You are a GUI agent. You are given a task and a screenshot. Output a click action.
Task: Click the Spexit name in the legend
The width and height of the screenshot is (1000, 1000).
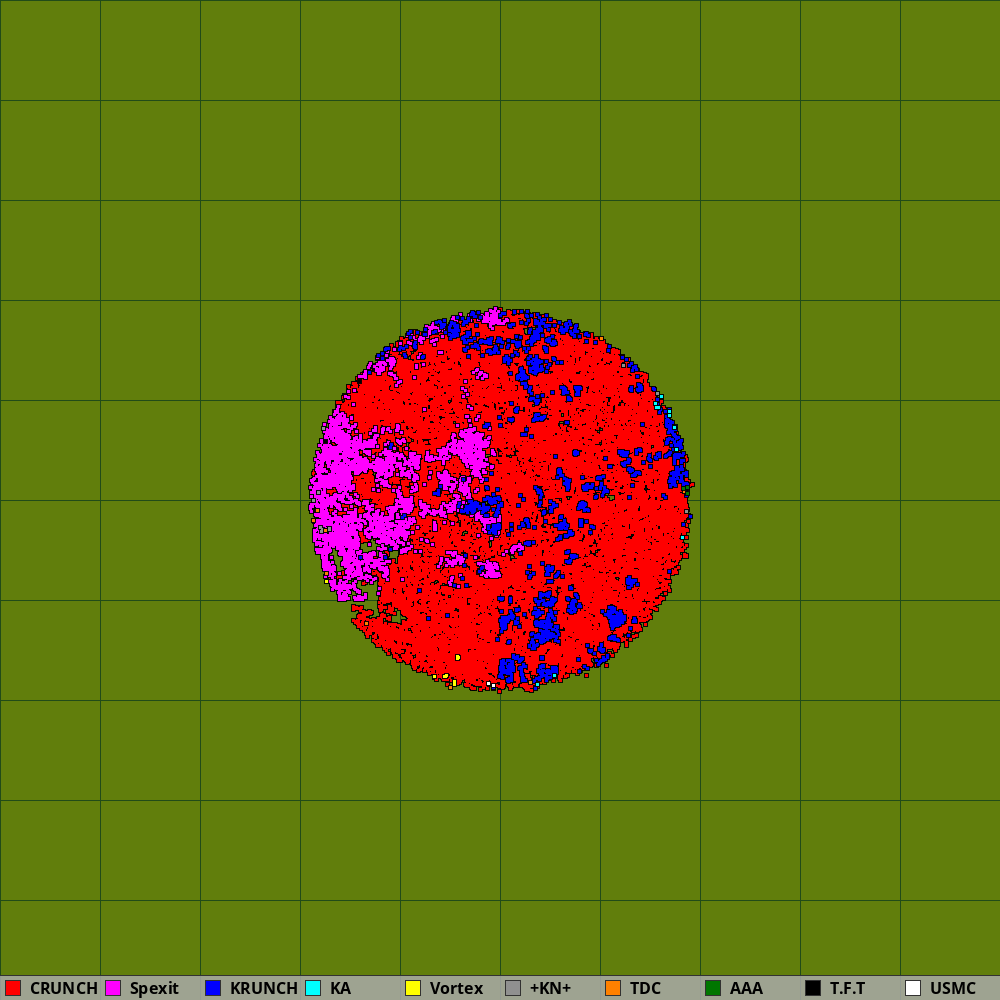tap(154, 988)
